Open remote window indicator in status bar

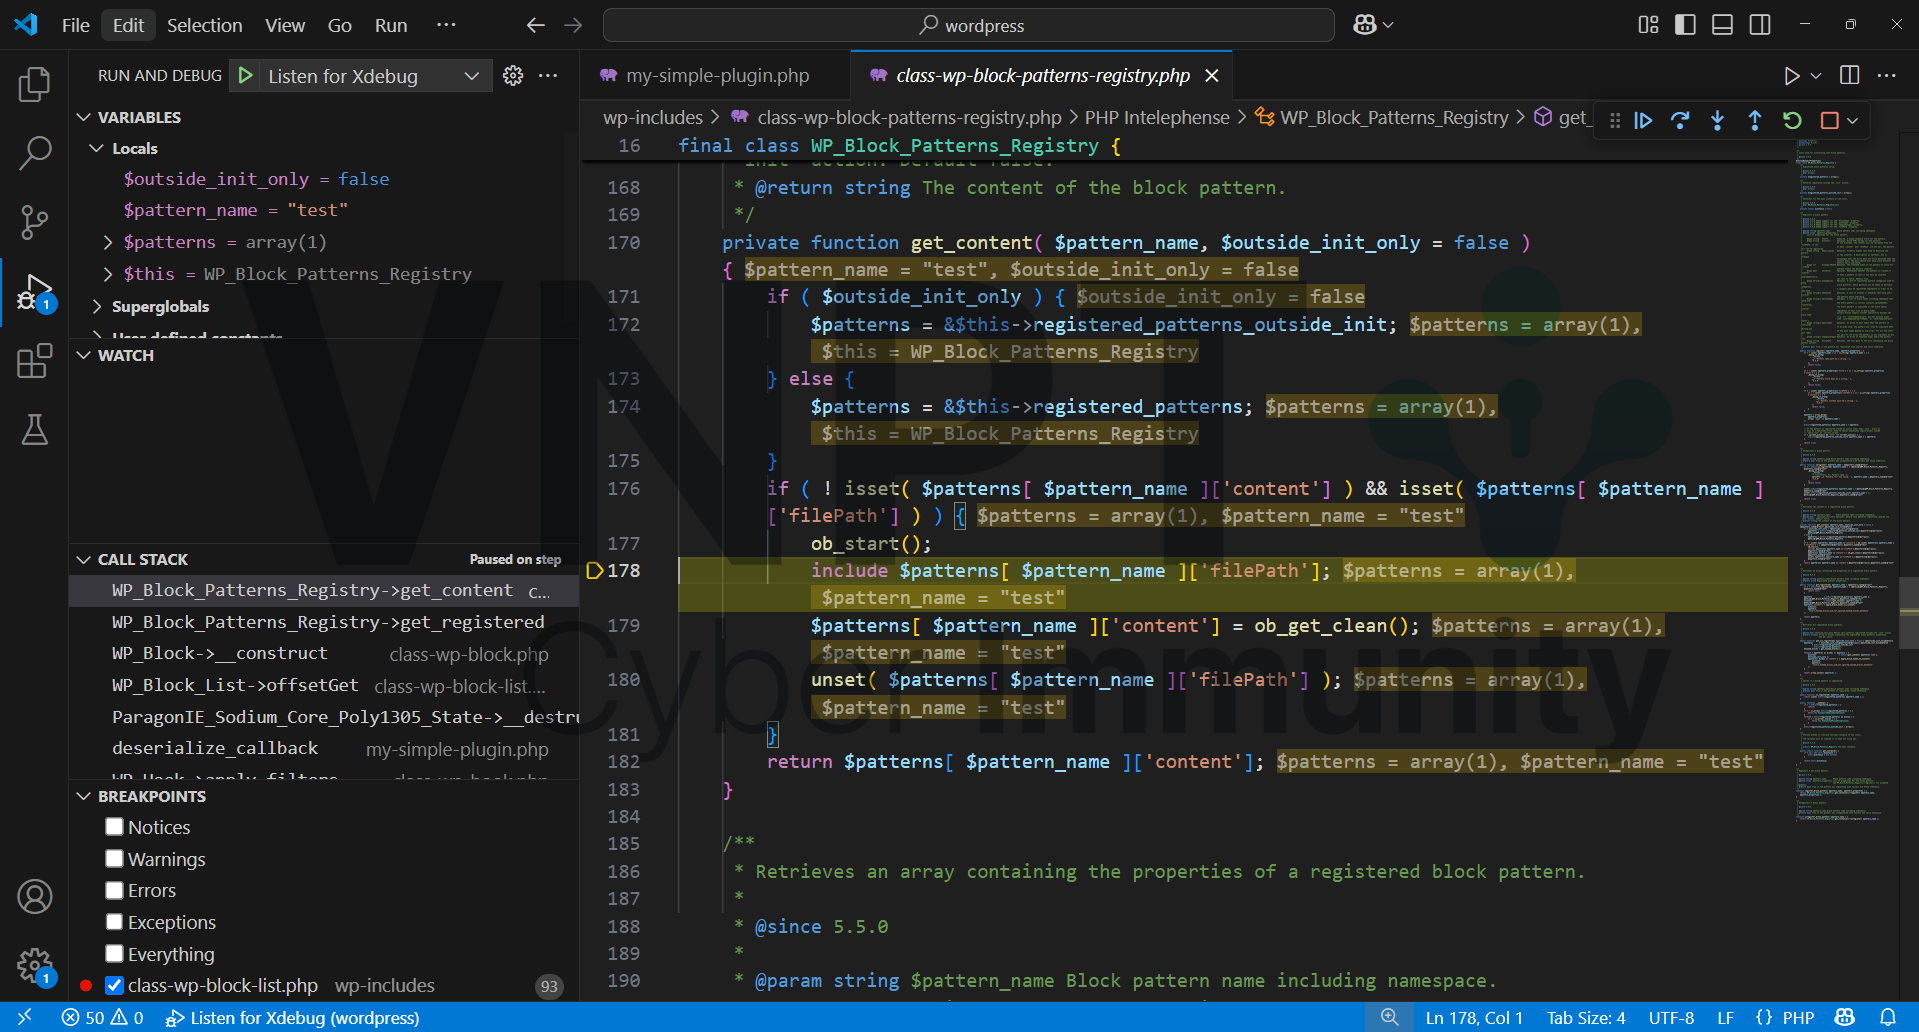pos(25,1017)
